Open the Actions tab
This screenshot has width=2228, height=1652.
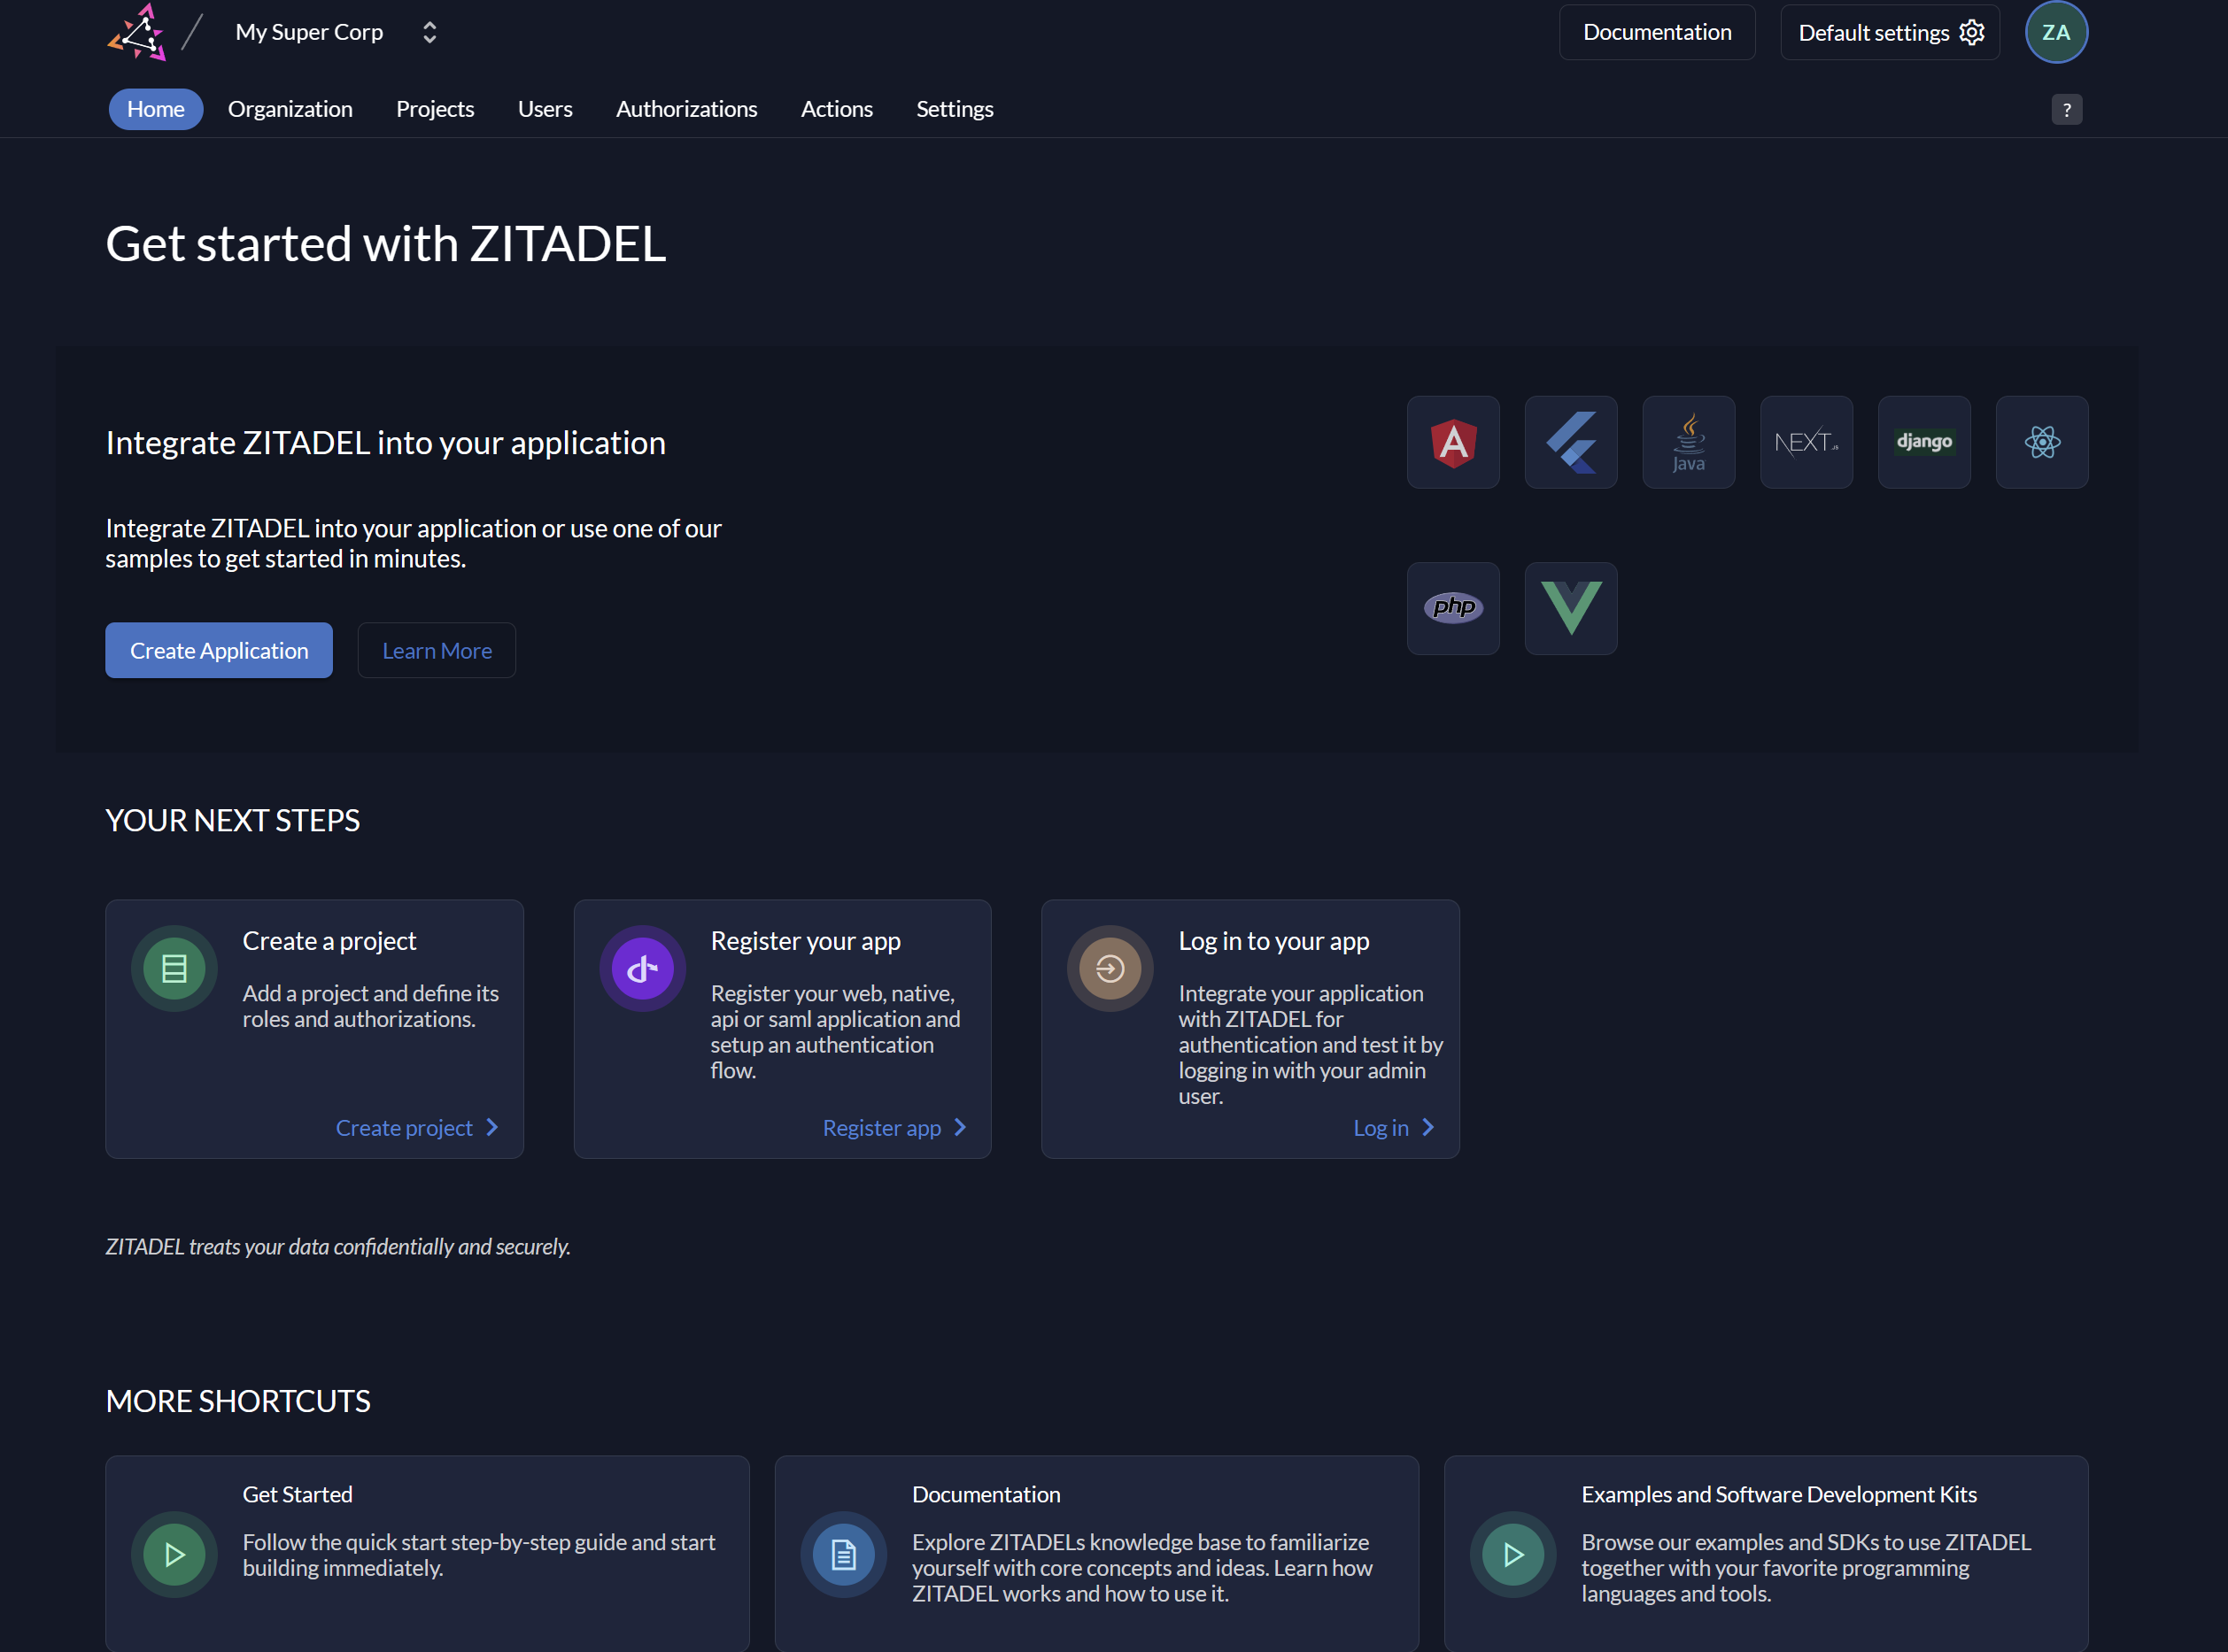836,109
